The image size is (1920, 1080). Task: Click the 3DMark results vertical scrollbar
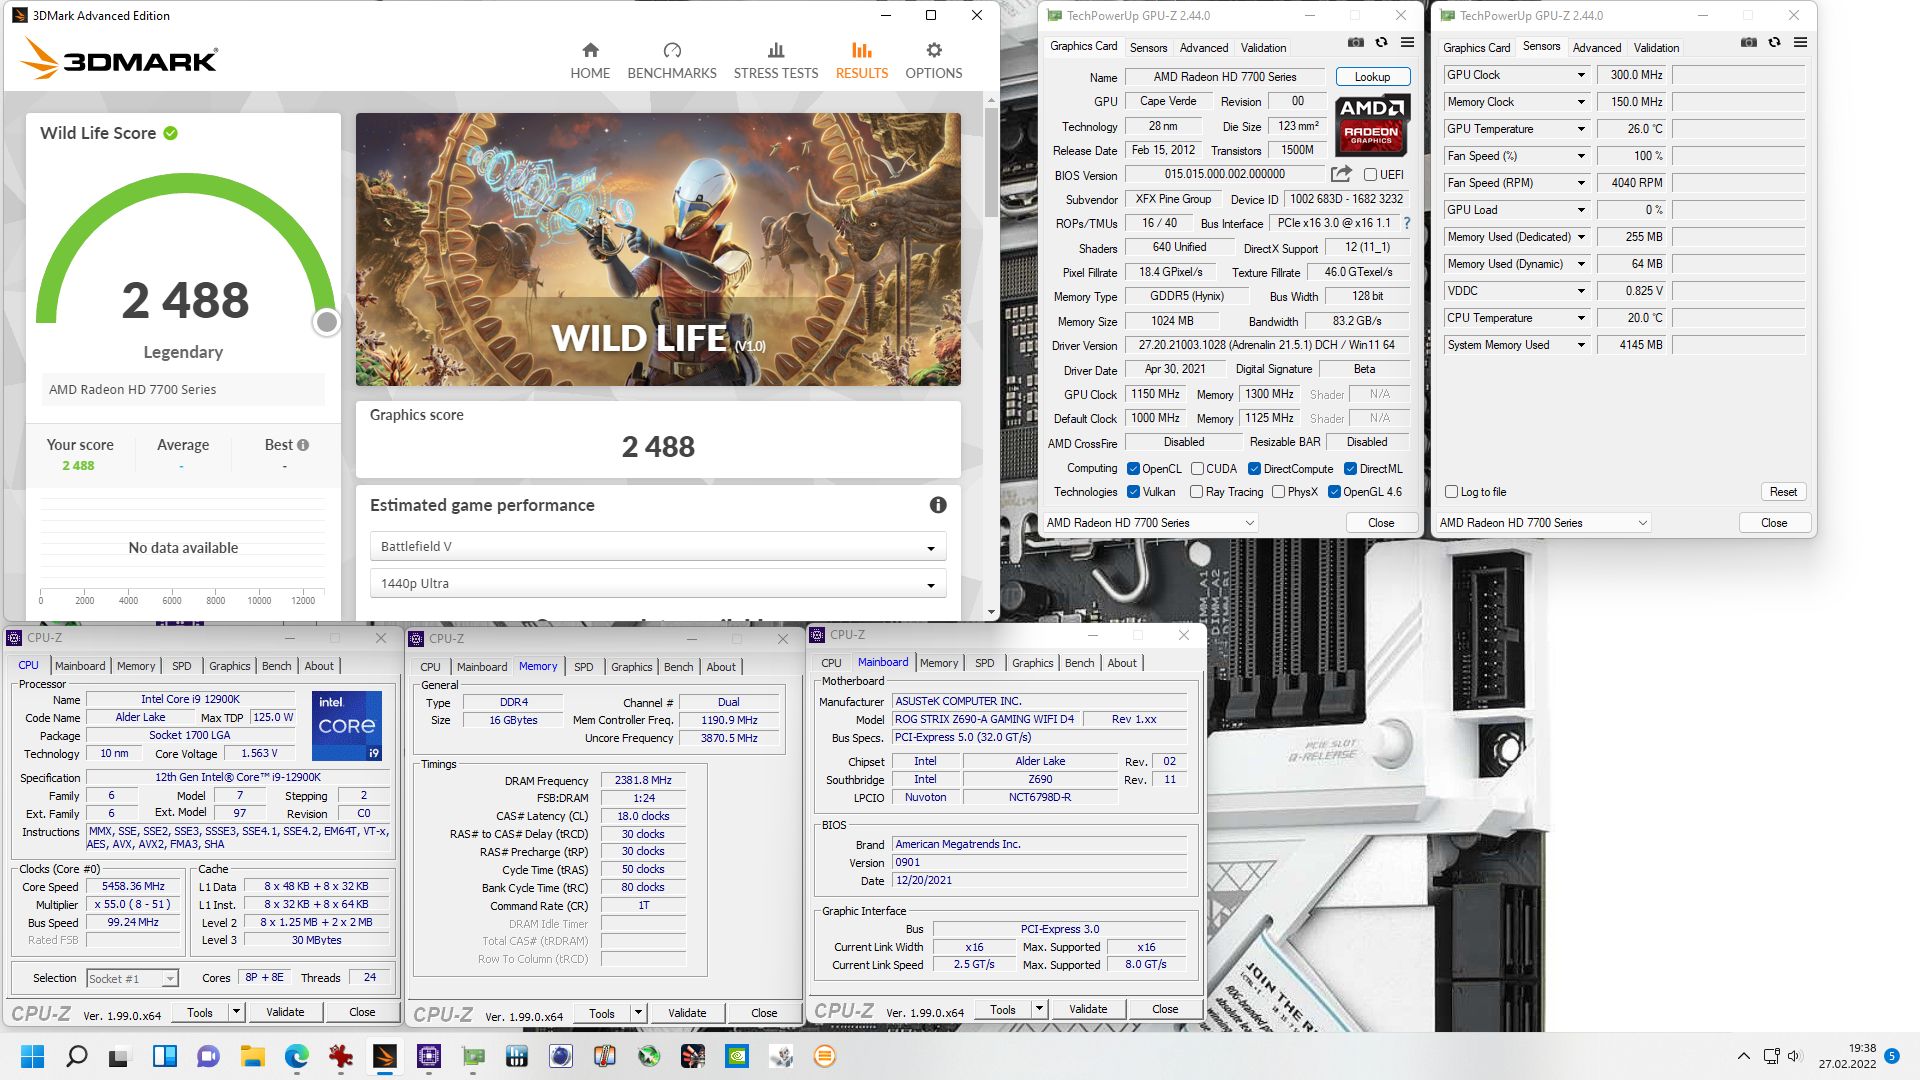pyautogui.click(x=991, y=161)
